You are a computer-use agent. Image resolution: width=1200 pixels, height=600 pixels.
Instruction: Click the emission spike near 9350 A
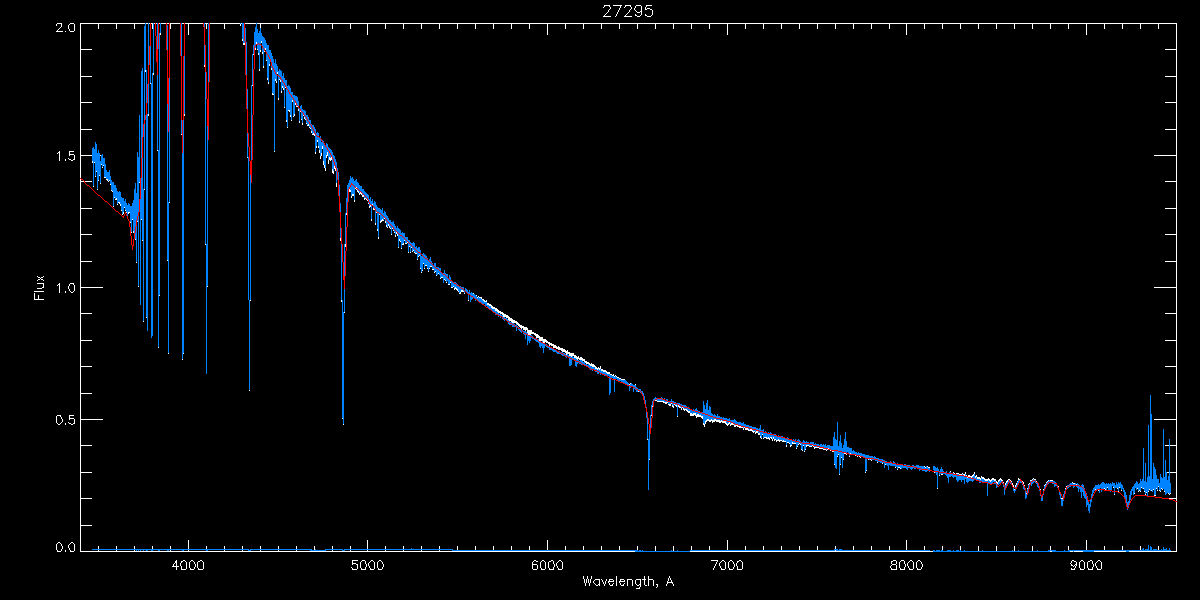point(1150,440)
